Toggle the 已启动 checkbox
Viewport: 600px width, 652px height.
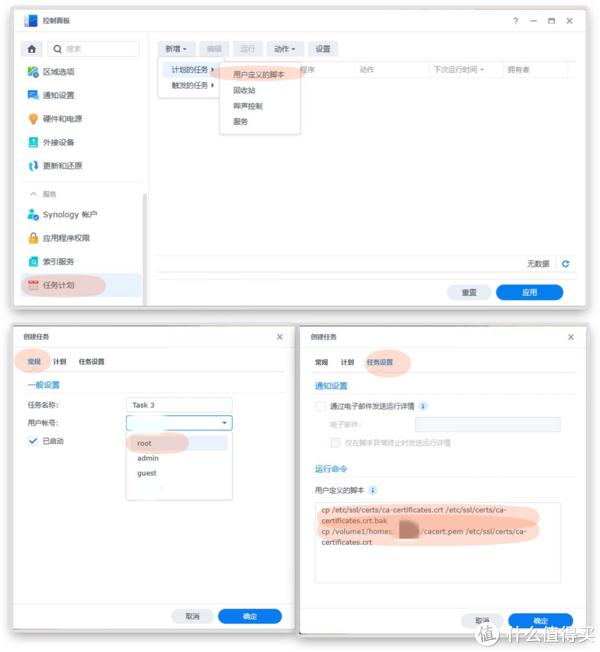point(33,441)
